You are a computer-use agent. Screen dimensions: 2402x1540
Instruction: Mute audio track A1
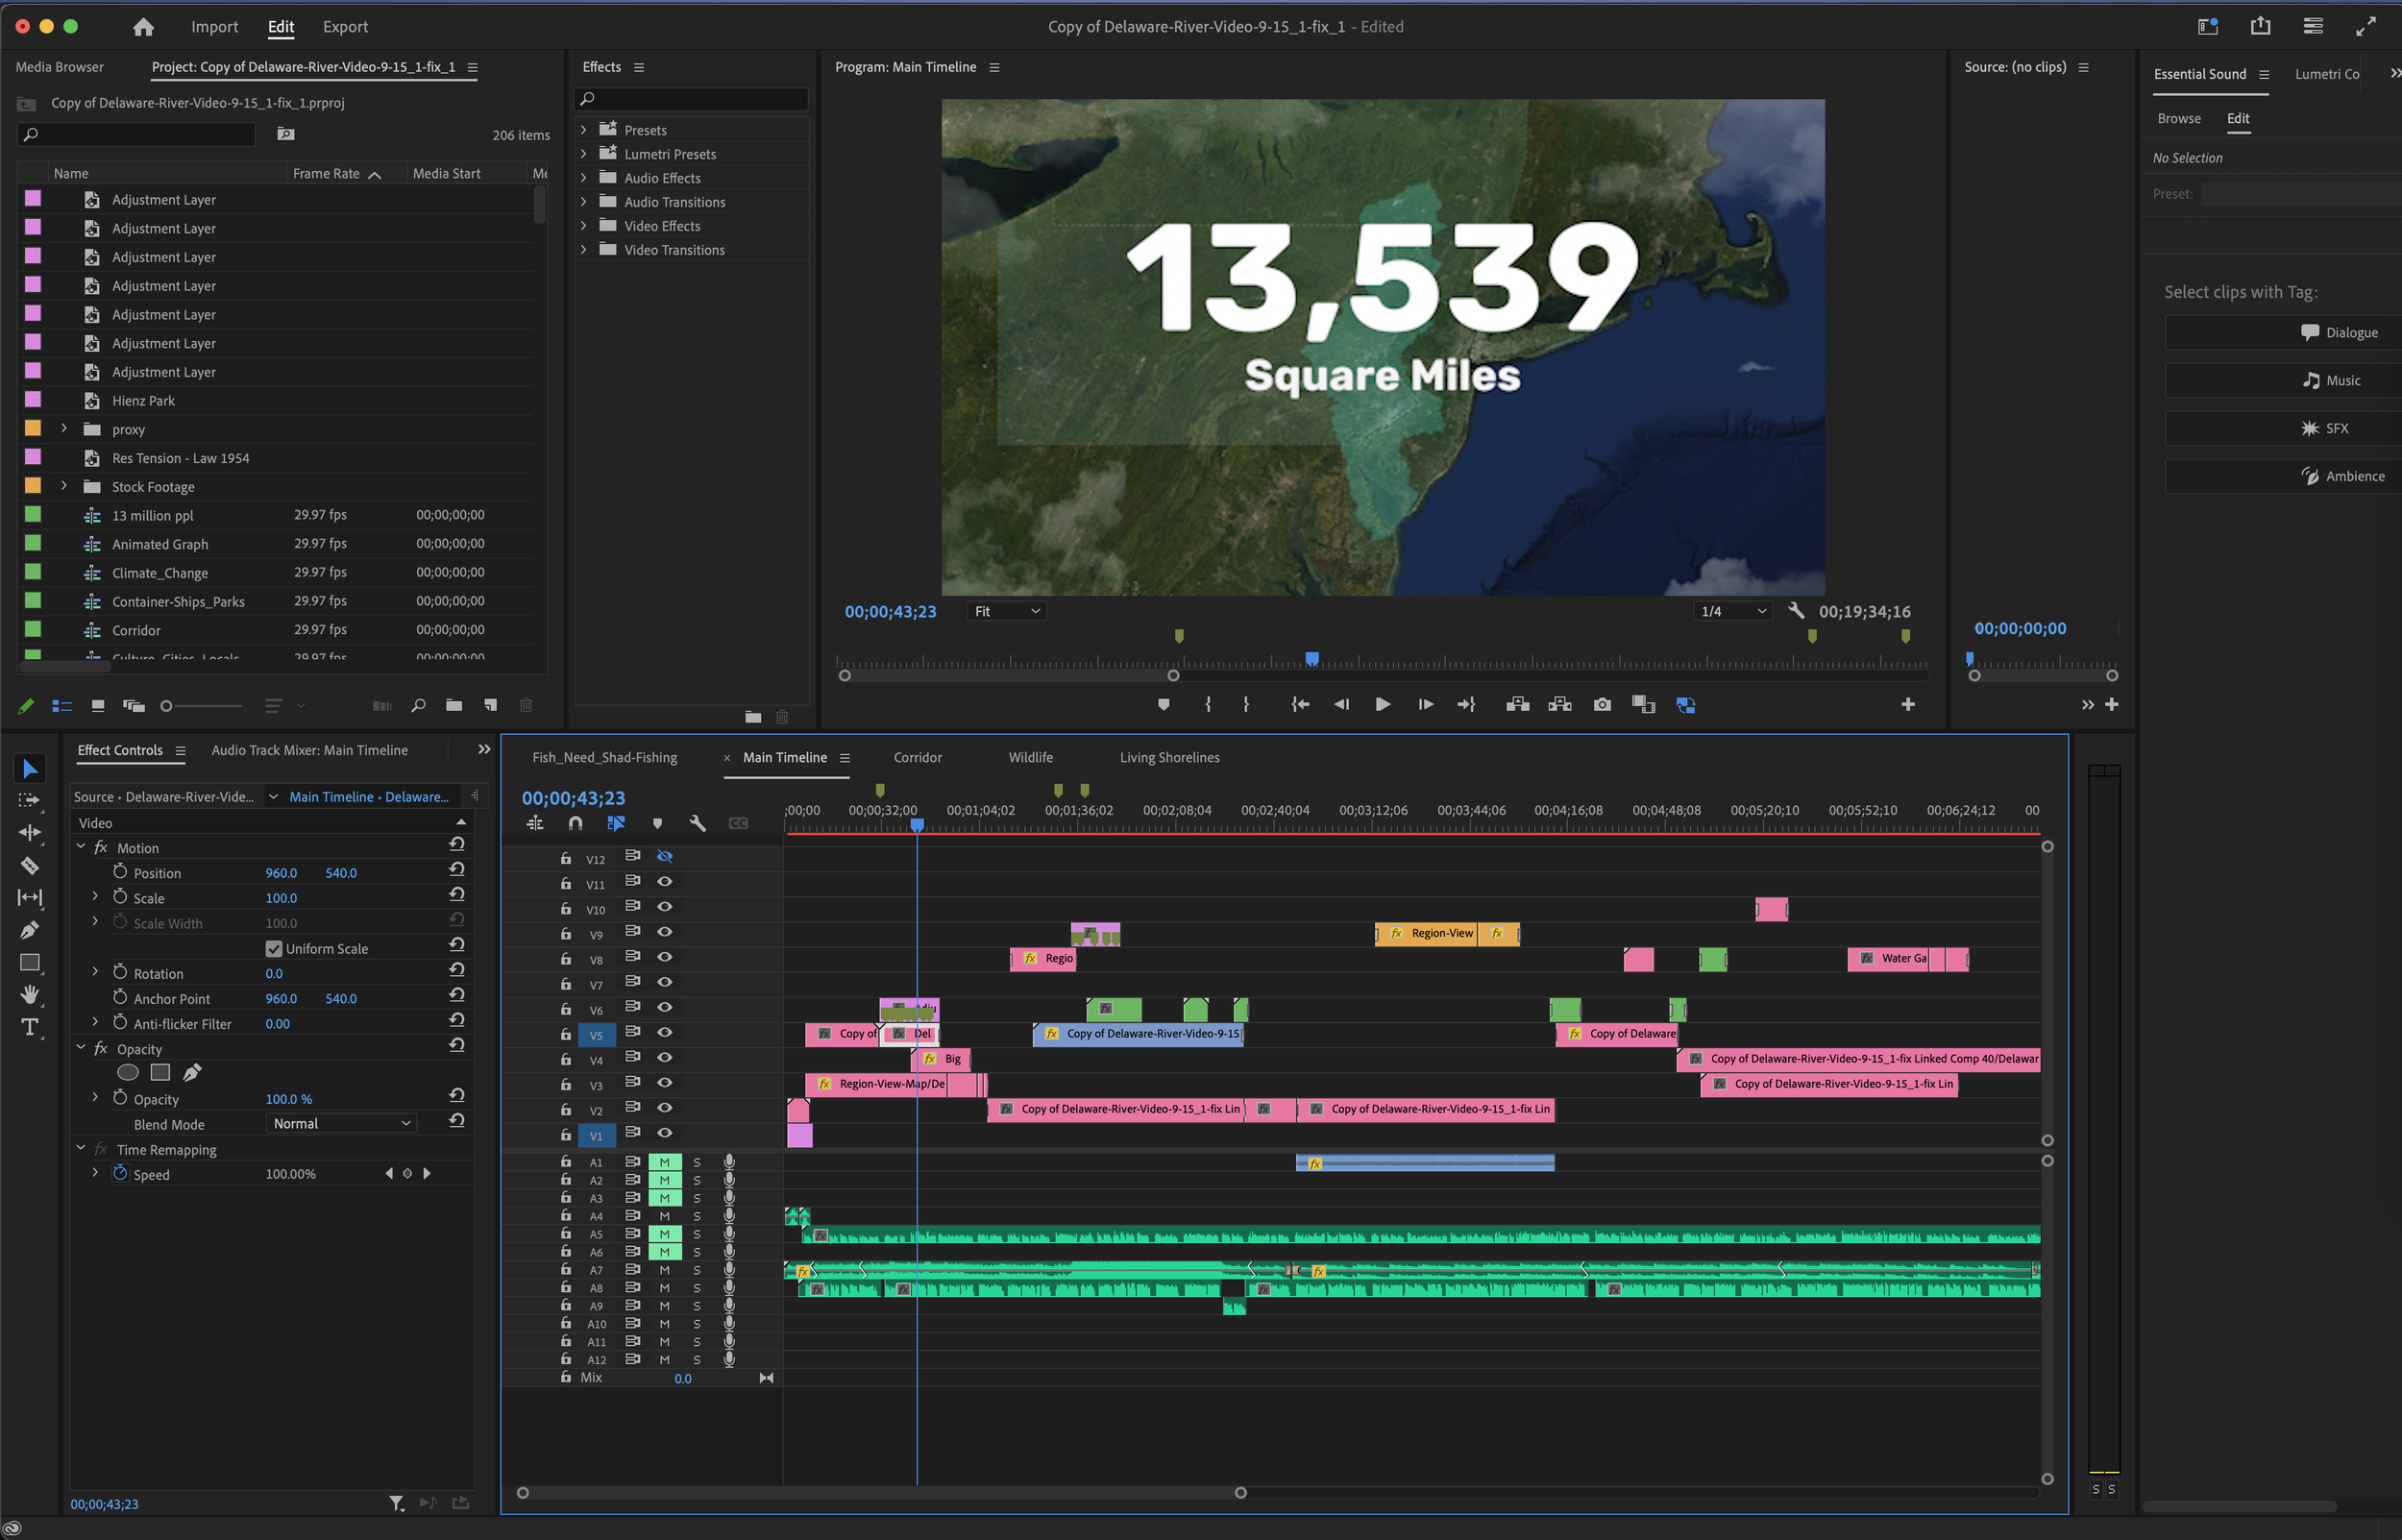click(664, 1161)
